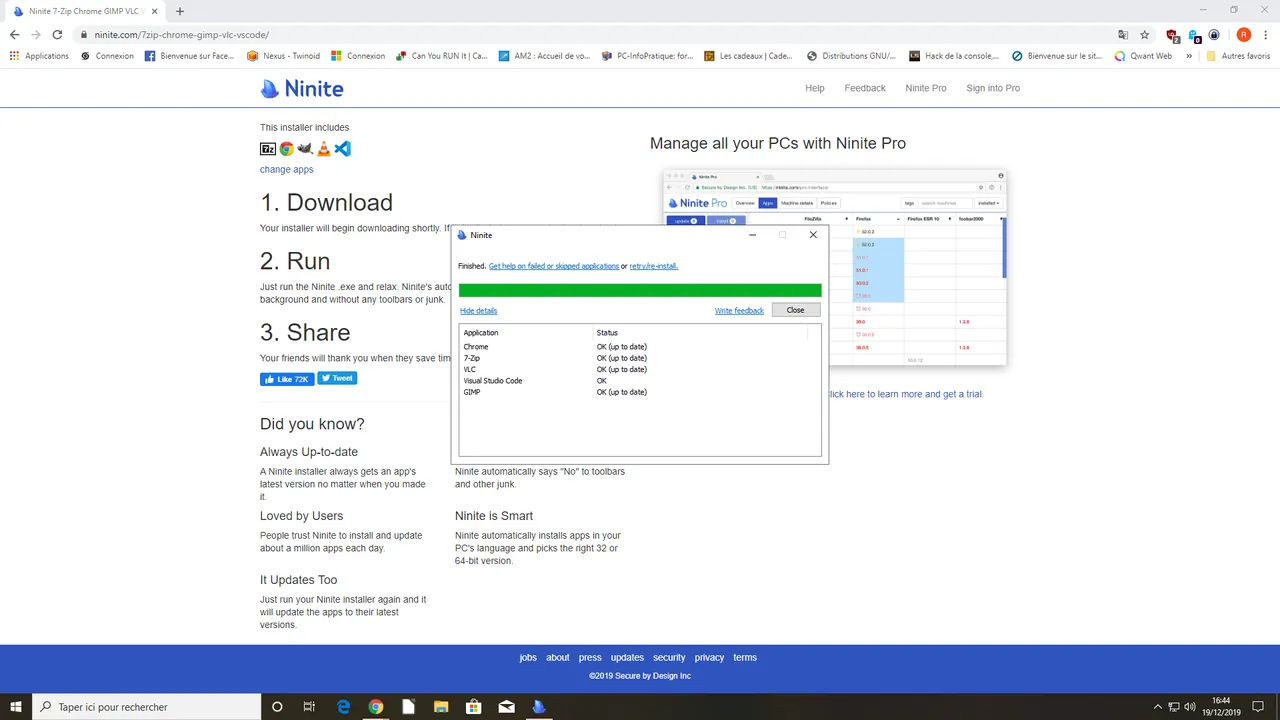Click the translate page icon in address bar
This screenshot has height=720, width=1280.
(1123, 34)
